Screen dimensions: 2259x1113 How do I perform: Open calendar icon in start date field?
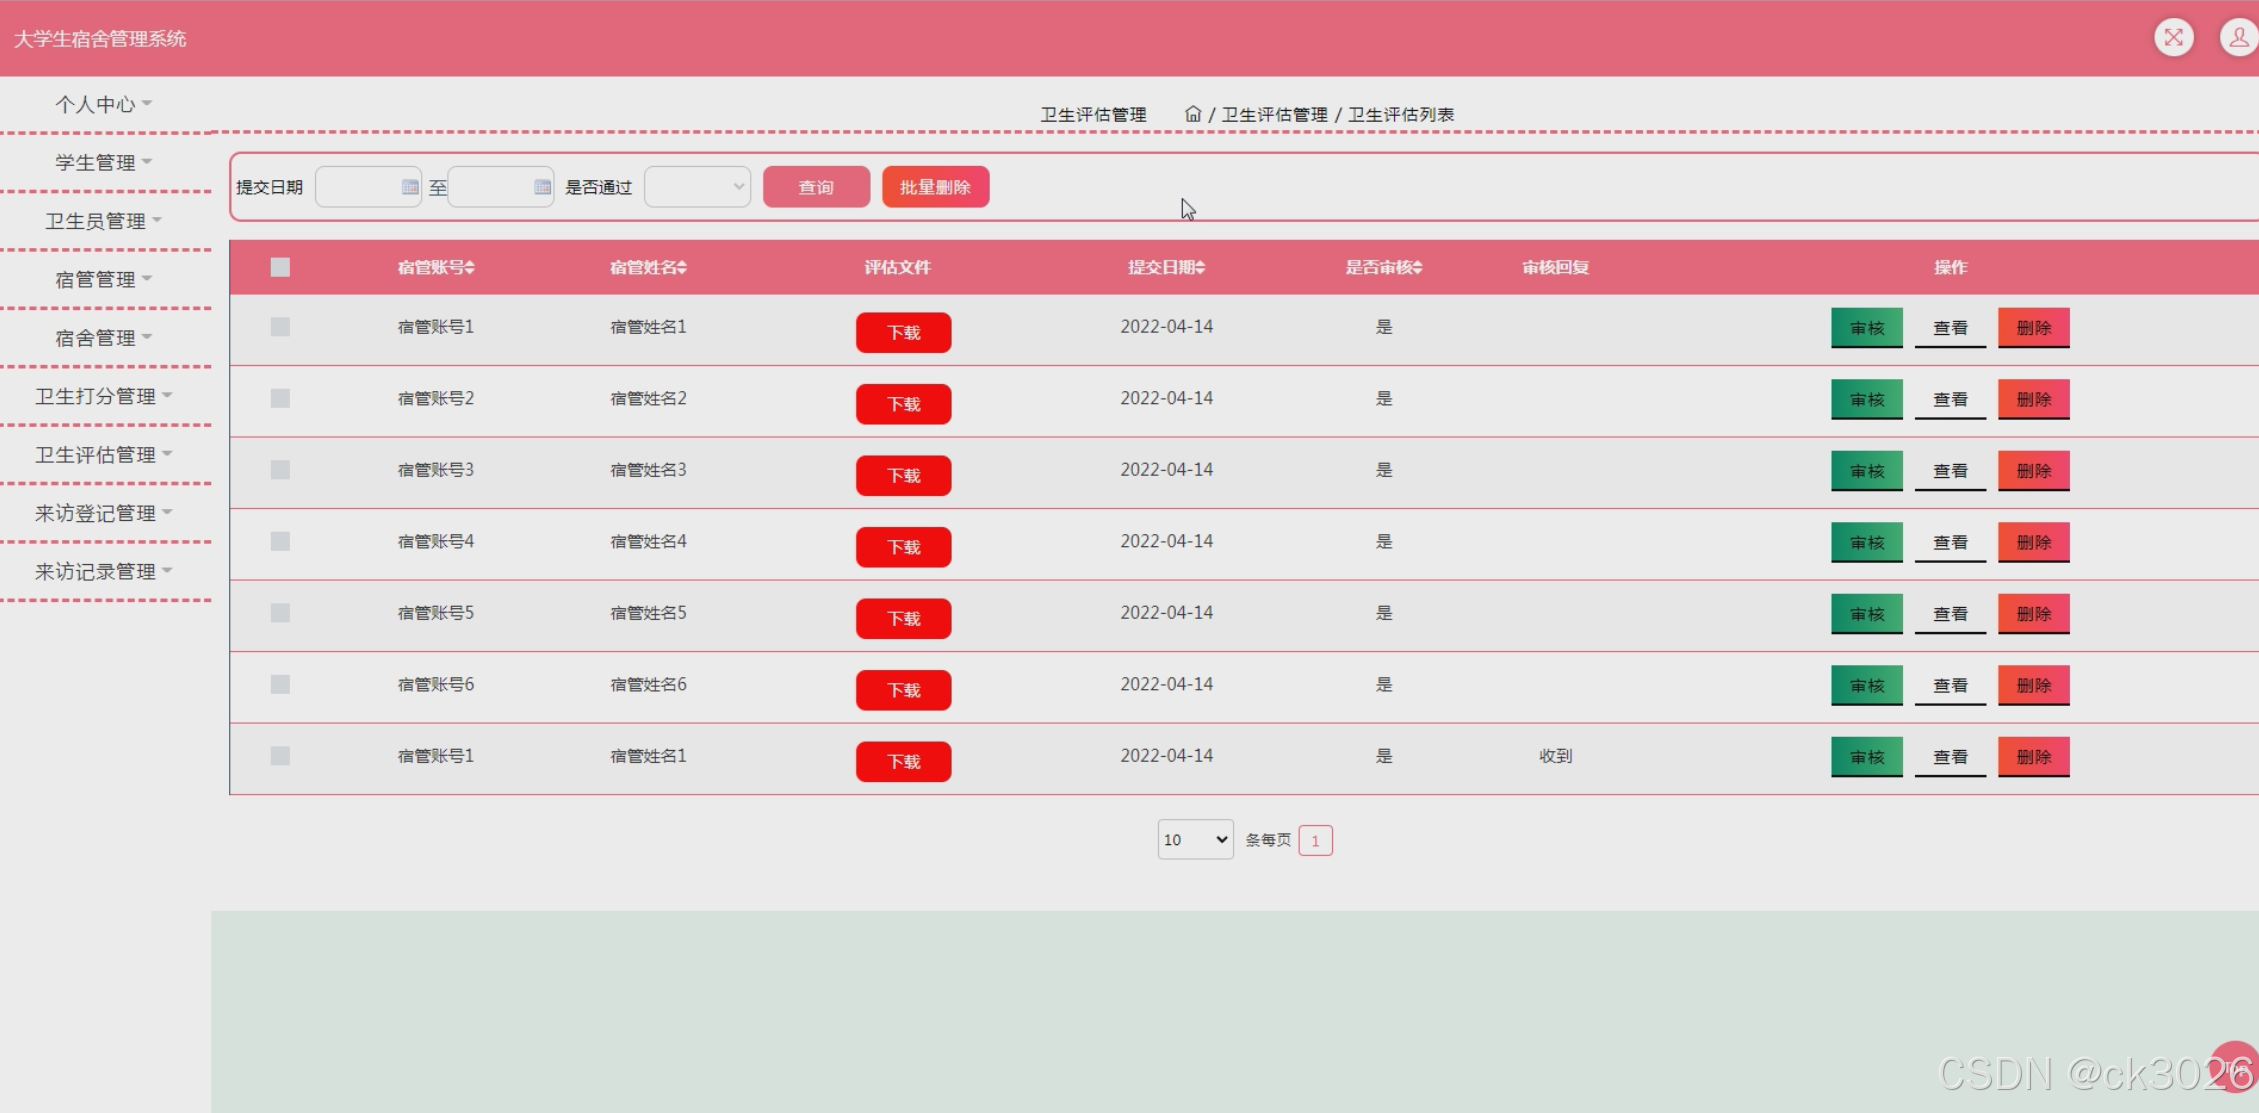pos(409,187)
